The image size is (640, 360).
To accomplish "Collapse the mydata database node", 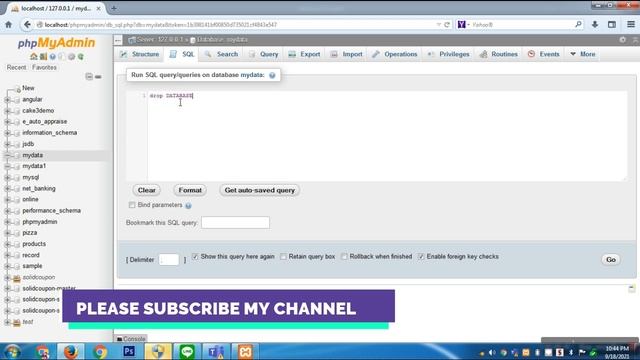I will [7, 156].
